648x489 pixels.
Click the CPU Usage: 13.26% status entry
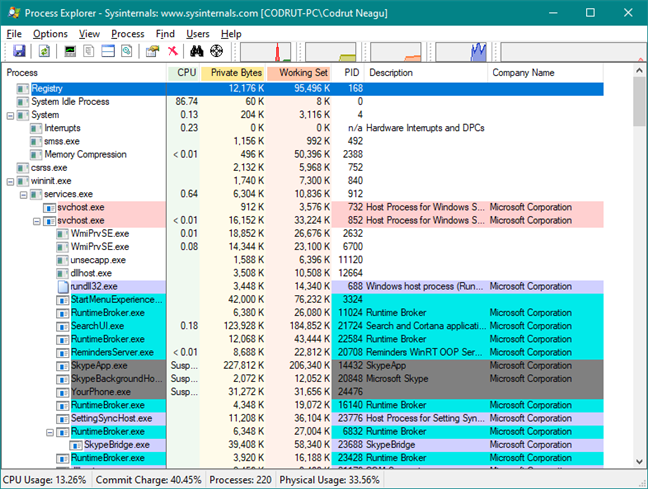coord(45,480)
